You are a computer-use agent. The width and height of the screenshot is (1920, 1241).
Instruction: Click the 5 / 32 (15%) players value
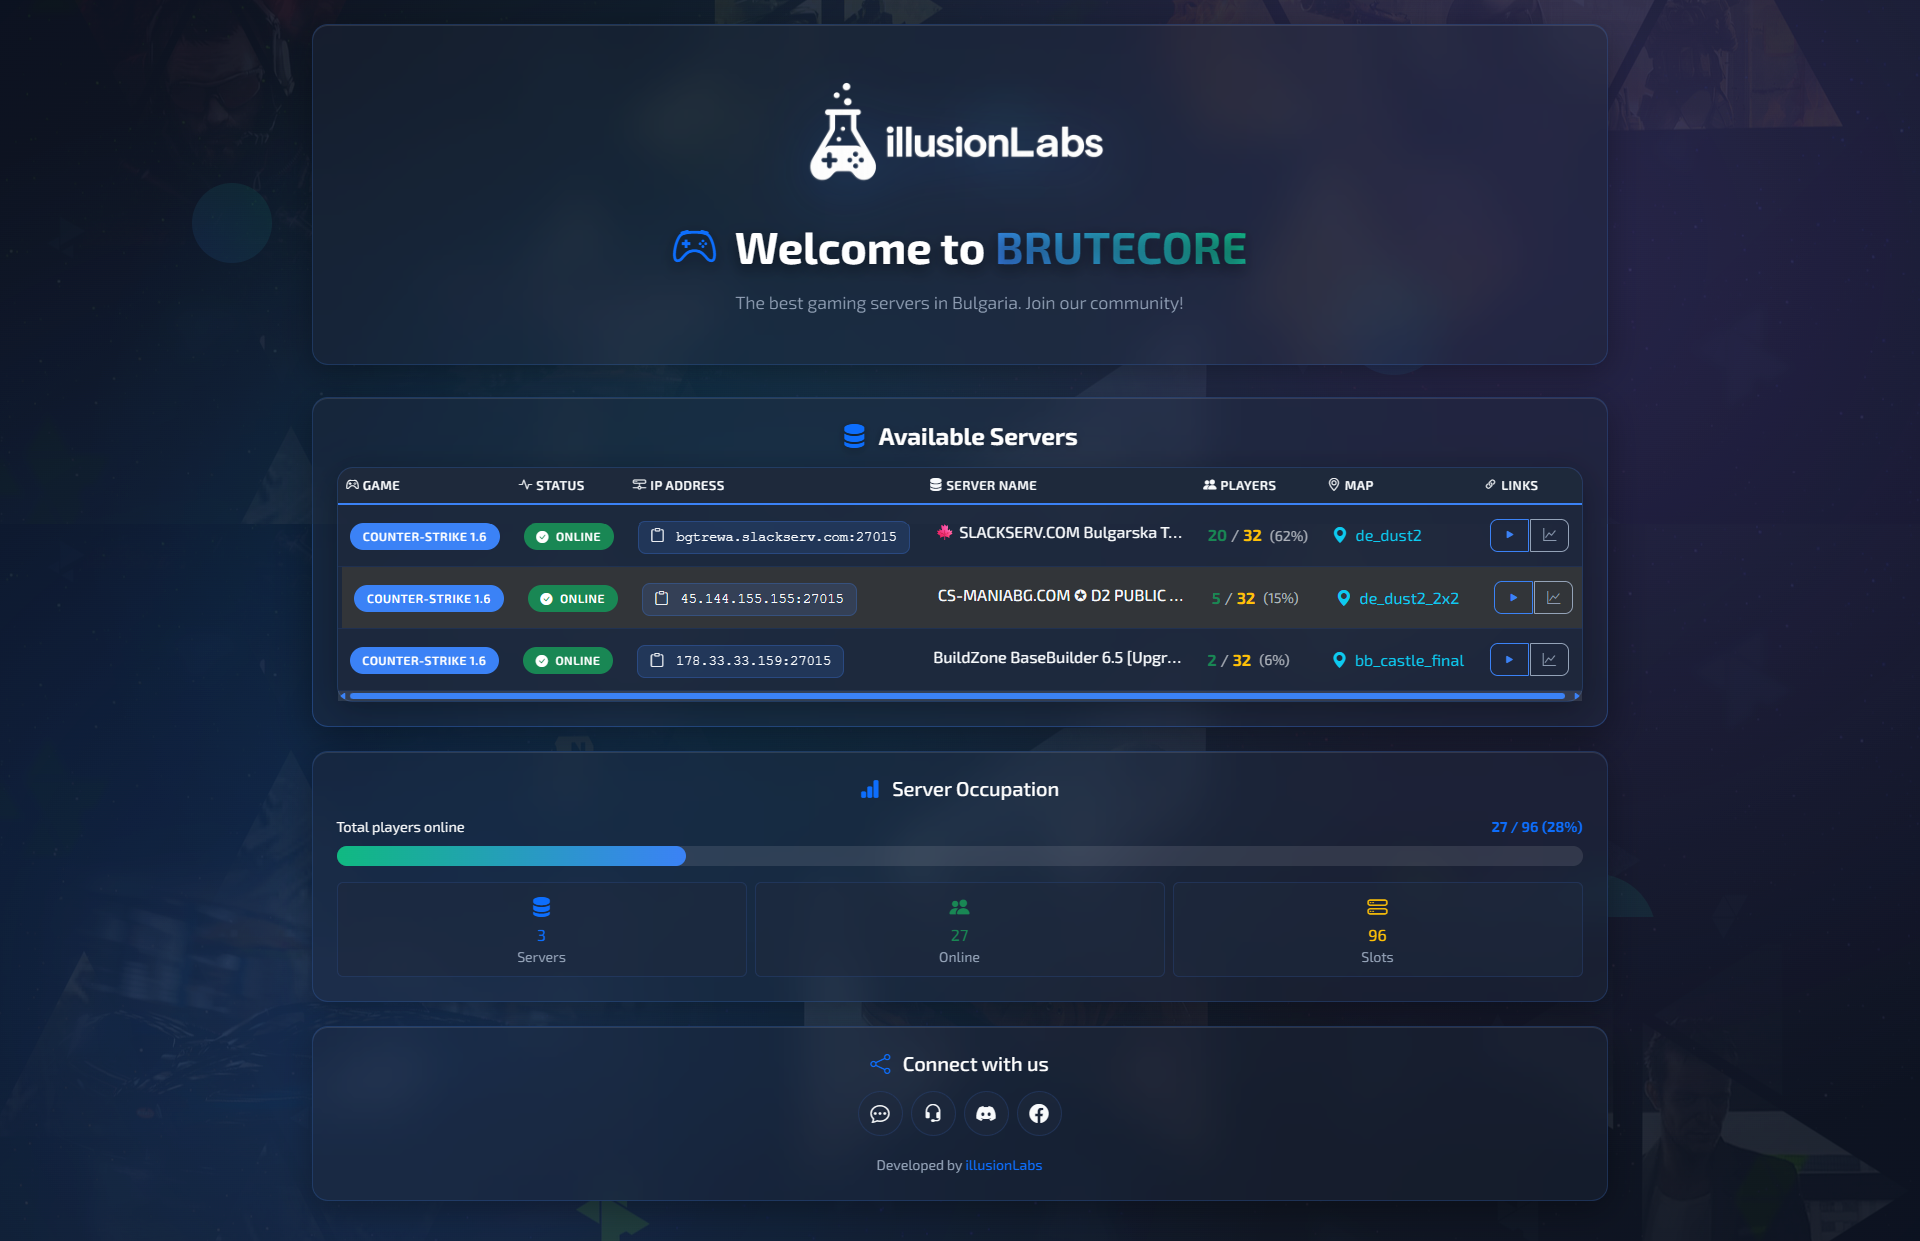click(1255, 598)
